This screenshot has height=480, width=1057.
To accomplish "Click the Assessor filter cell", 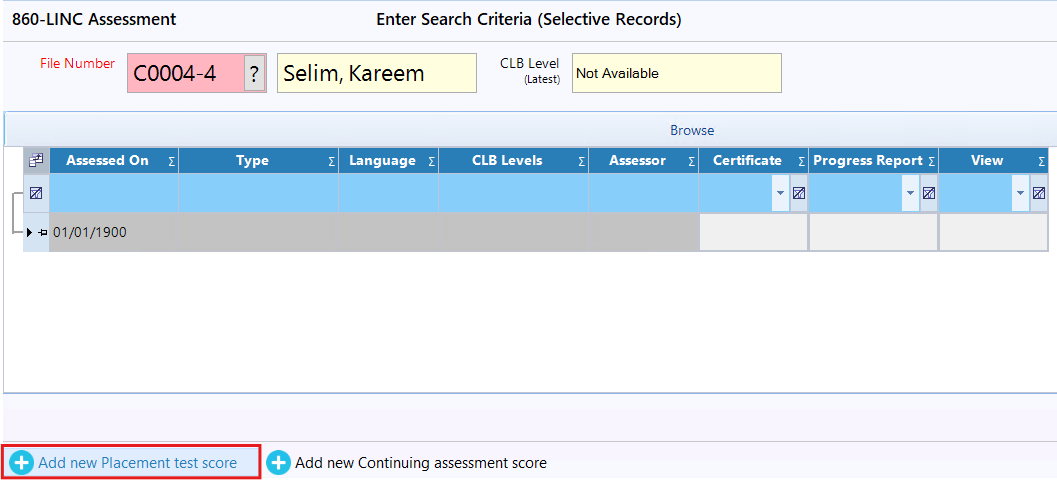I will point(643,193).
